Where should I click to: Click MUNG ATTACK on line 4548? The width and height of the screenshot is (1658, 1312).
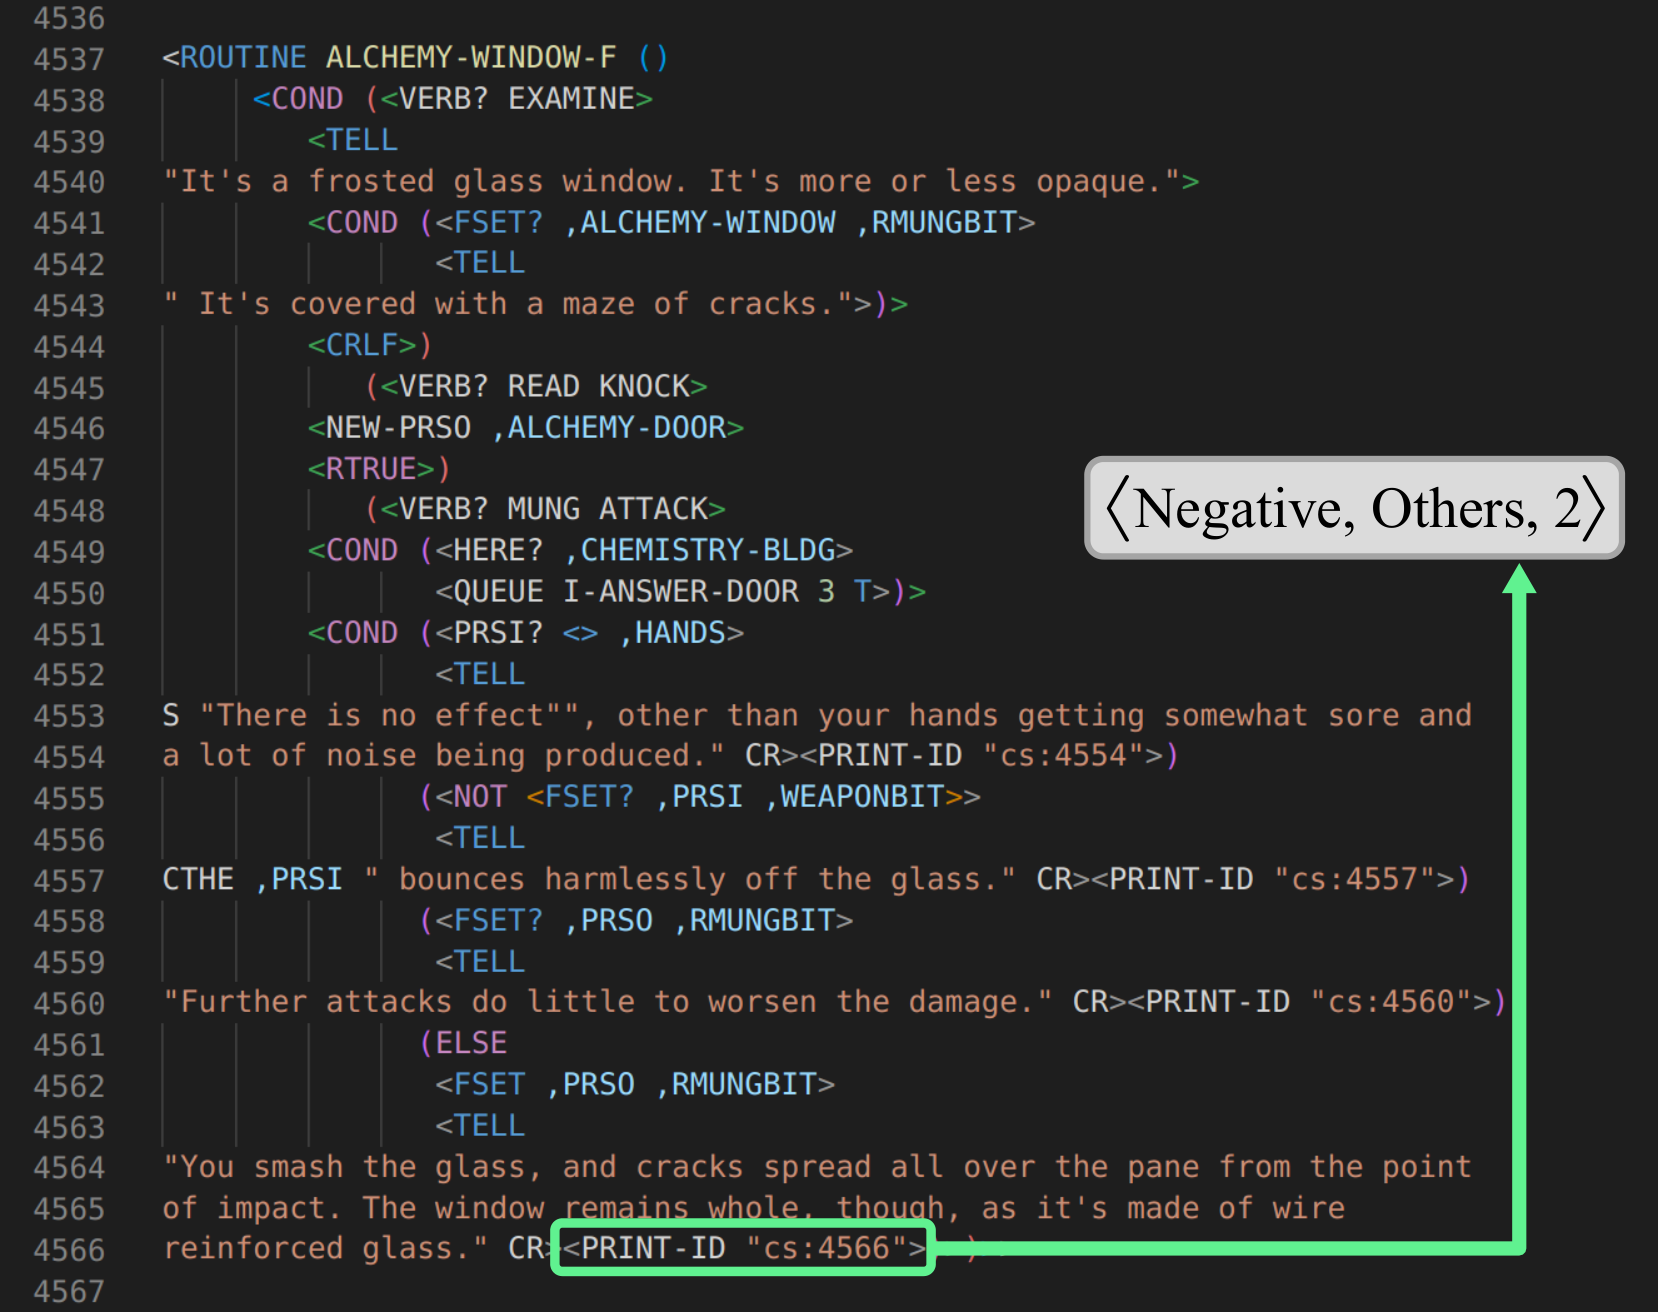[x=607, y=509]
